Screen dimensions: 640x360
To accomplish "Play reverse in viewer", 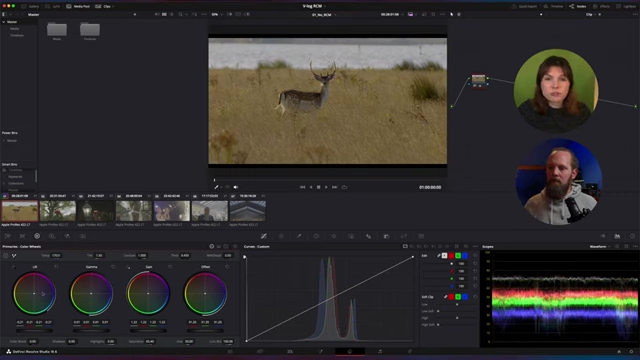I will 311,187.
